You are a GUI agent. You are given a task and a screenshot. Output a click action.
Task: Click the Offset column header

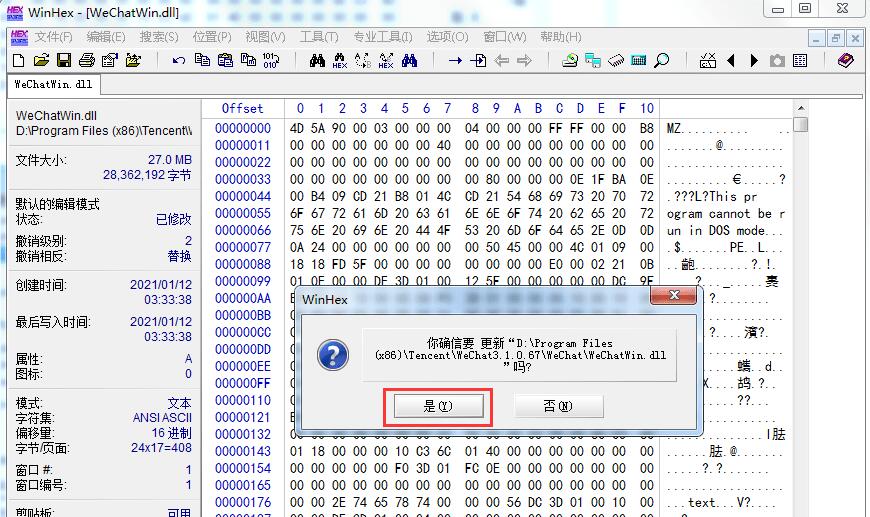(x=242, y=108)
